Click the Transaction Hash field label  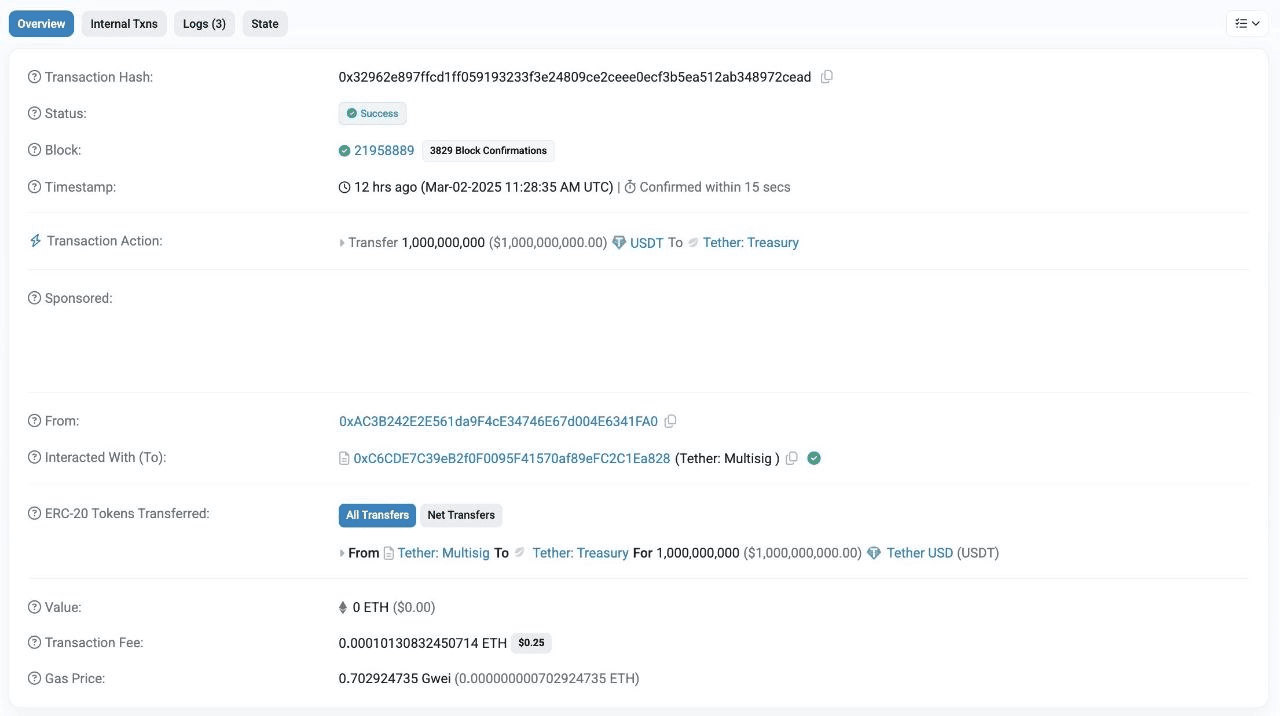(x=99, y=77)
